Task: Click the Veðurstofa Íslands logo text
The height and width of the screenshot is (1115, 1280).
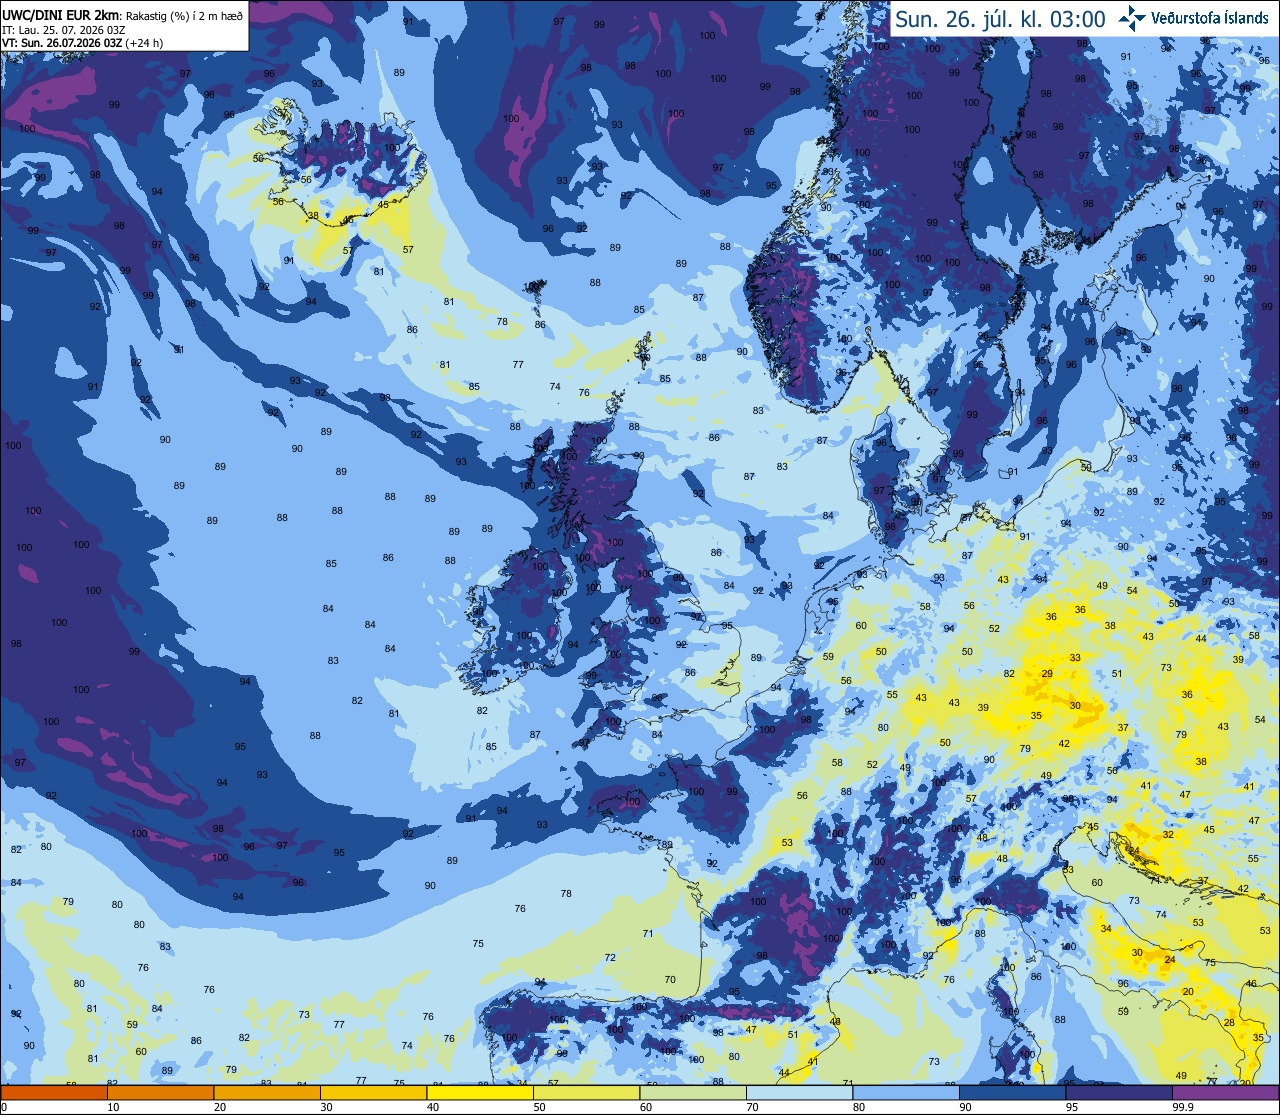Action: [1211, 18]
